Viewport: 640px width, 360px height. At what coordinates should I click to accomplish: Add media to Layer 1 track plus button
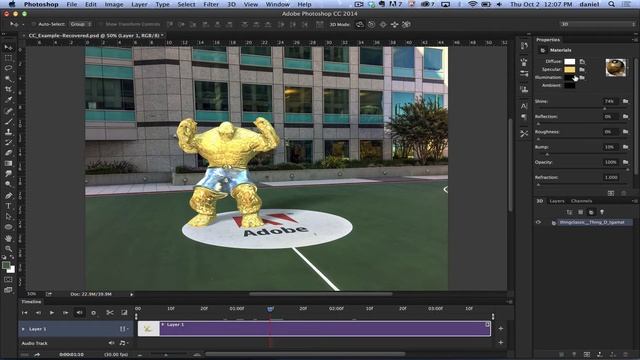click(x=501, y=329)
